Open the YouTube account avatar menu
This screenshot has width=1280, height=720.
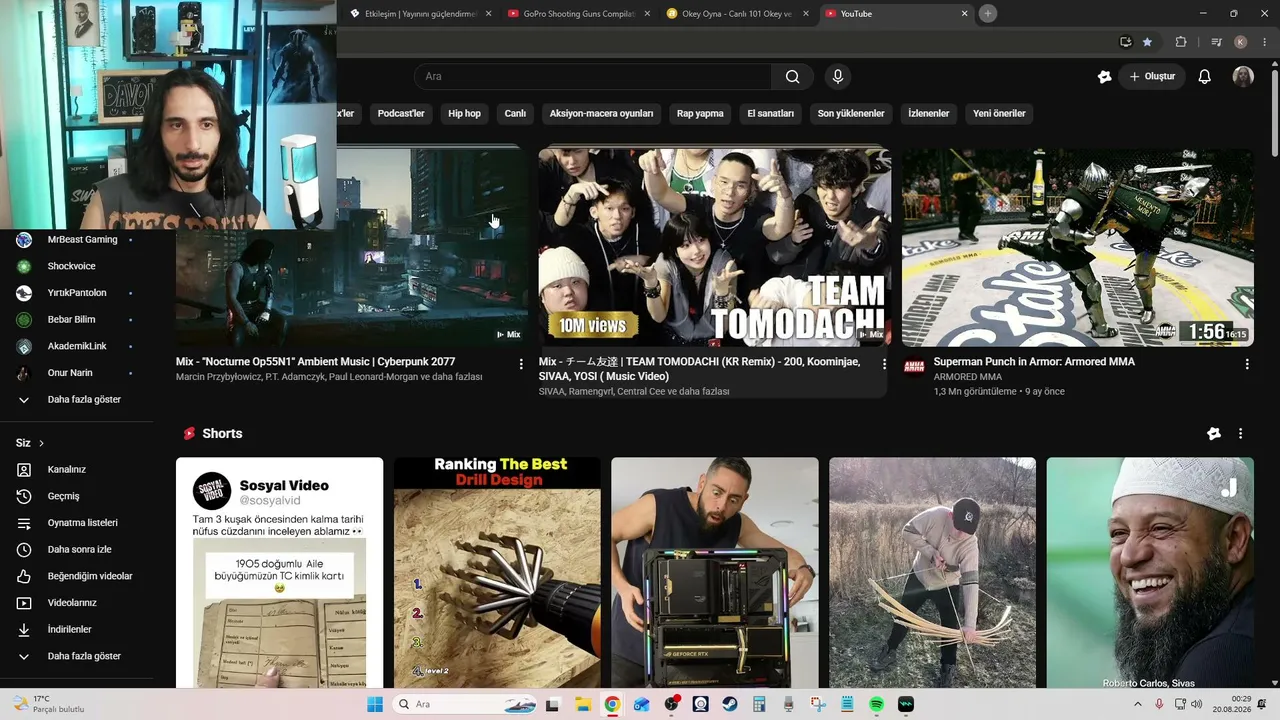pyautogui.click(x=1243, y=77)
